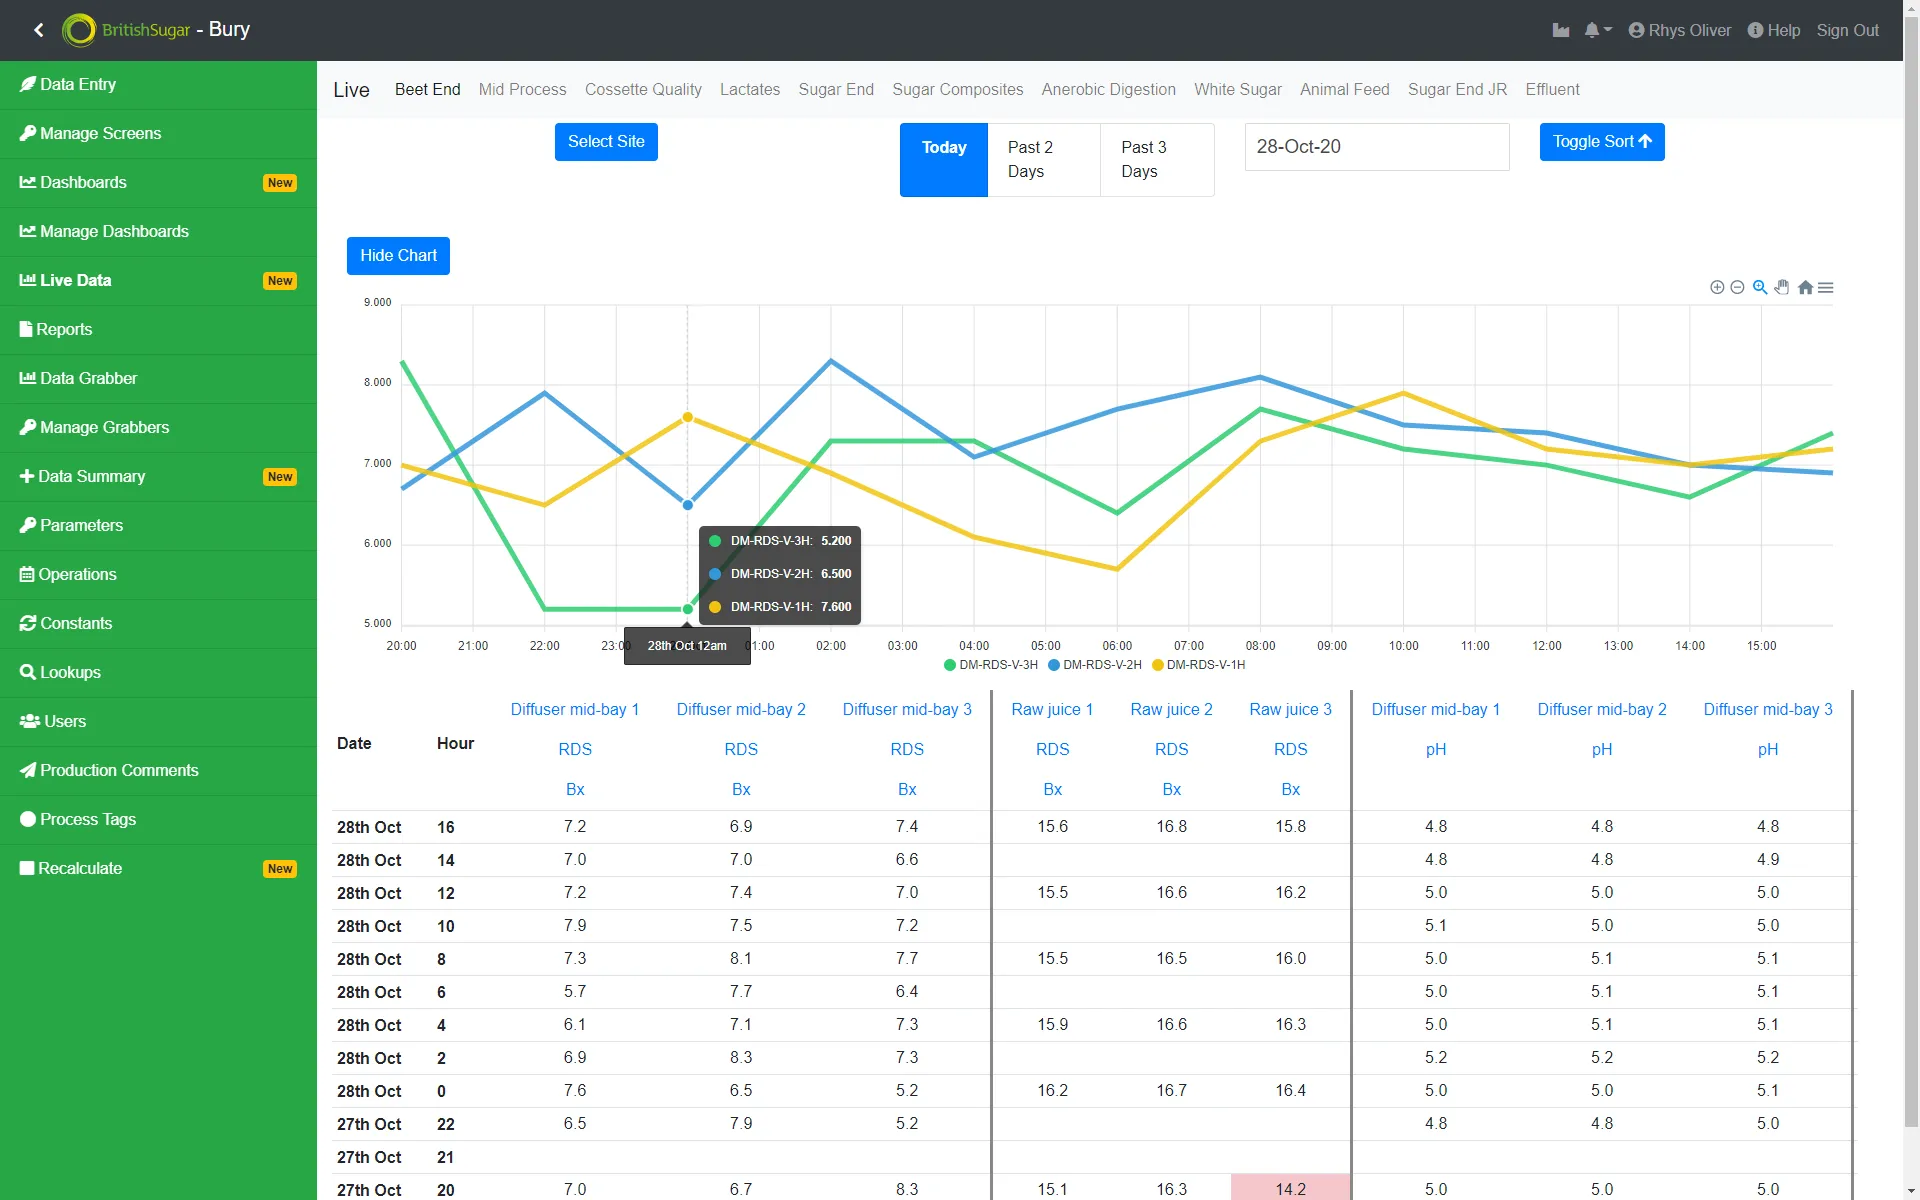Toggle DM-RDS-V-2H series in chart legend
Screen dimensions: 1920x1200
1095,665
